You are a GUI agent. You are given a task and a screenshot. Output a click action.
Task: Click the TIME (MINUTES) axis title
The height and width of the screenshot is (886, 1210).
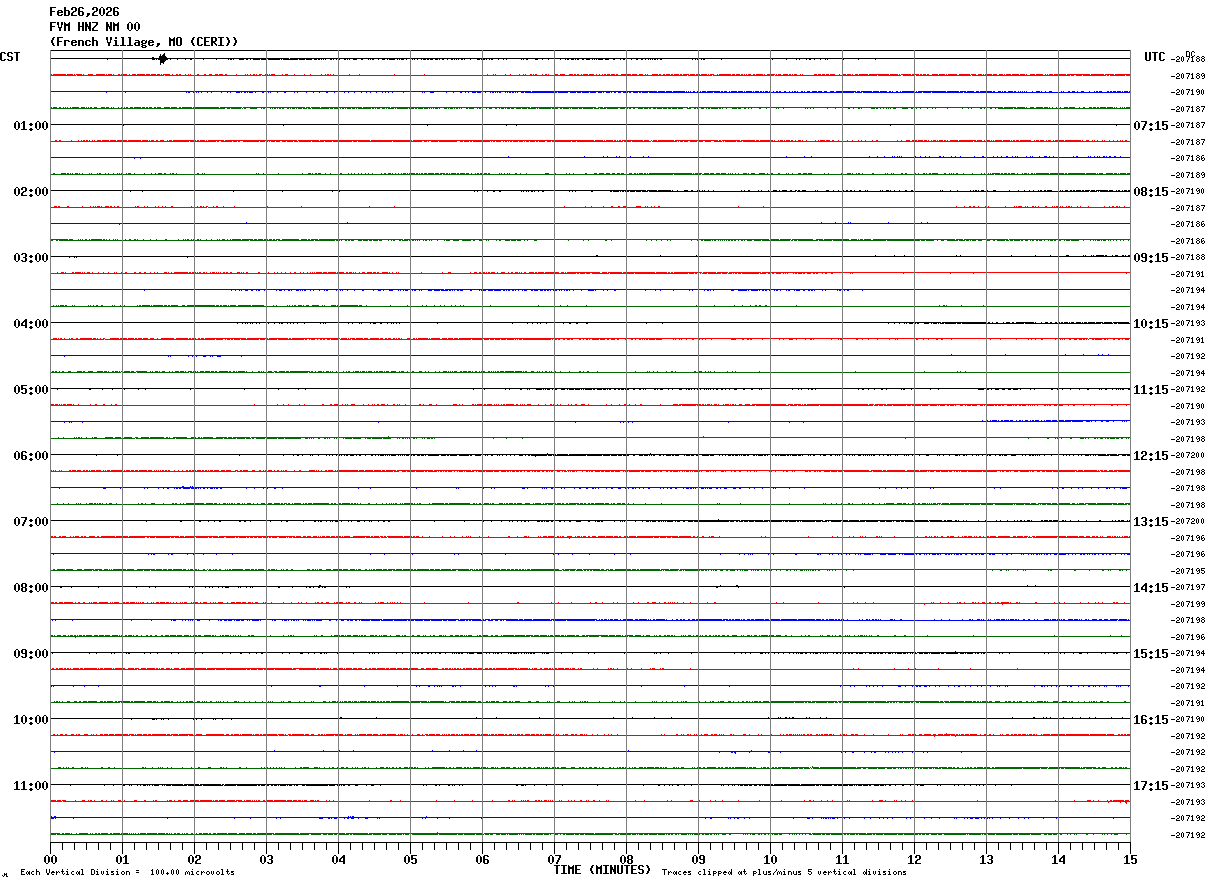pos(602,870)
